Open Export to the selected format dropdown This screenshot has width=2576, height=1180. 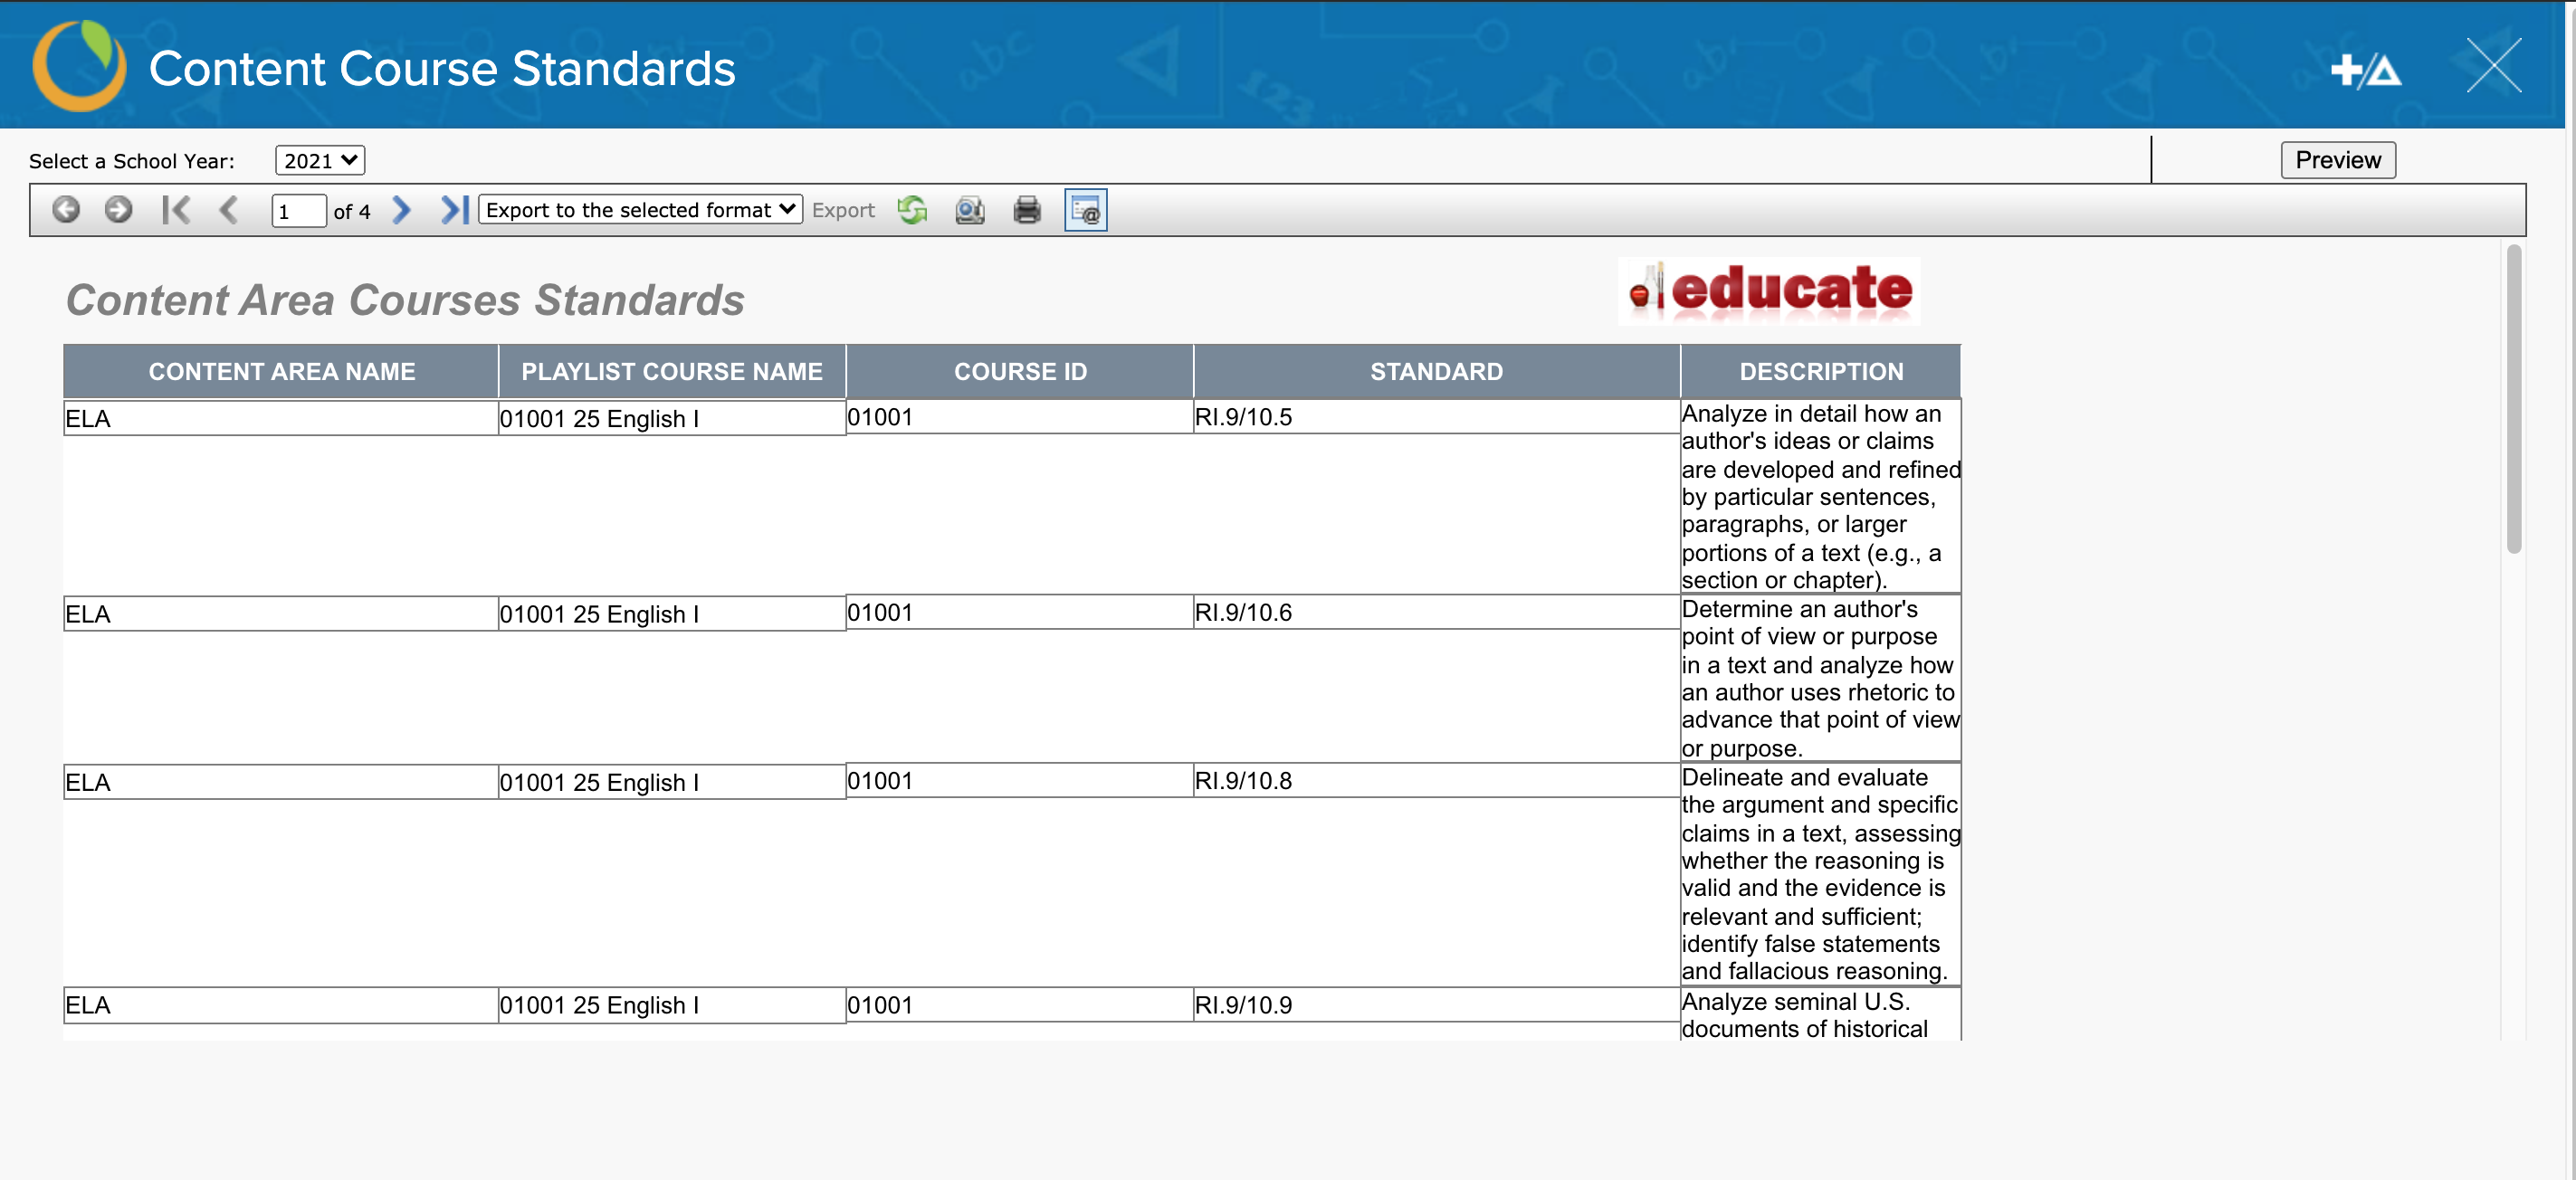(640, 210)
